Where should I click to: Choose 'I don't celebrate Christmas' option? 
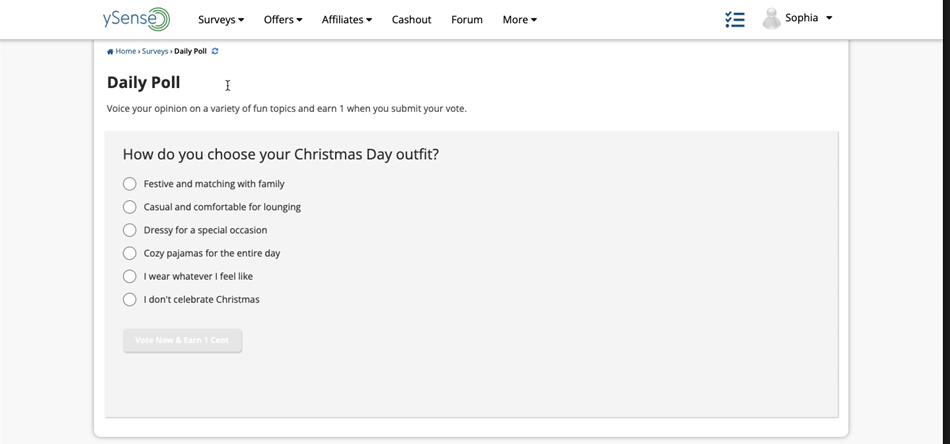pos(130,299)
